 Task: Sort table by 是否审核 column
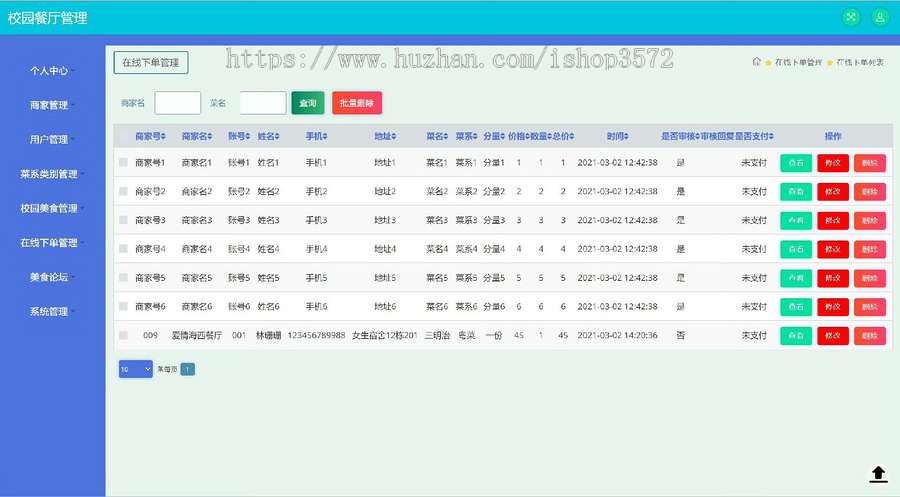(680, 136)
